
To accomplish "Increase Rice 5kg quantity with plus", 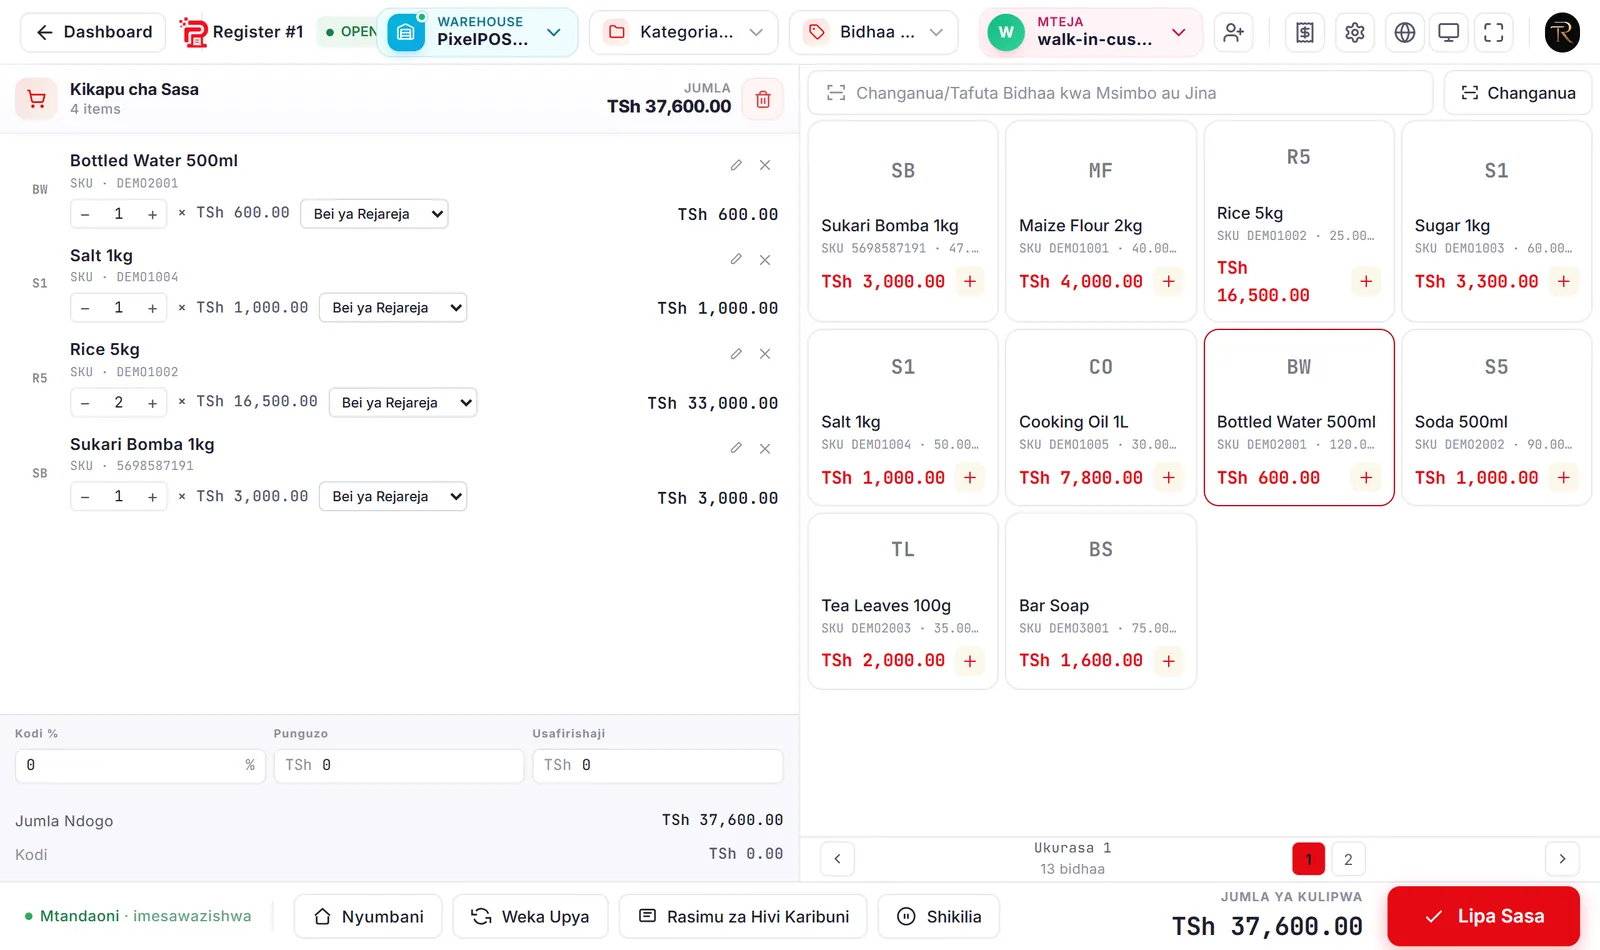I will point(152,403).
